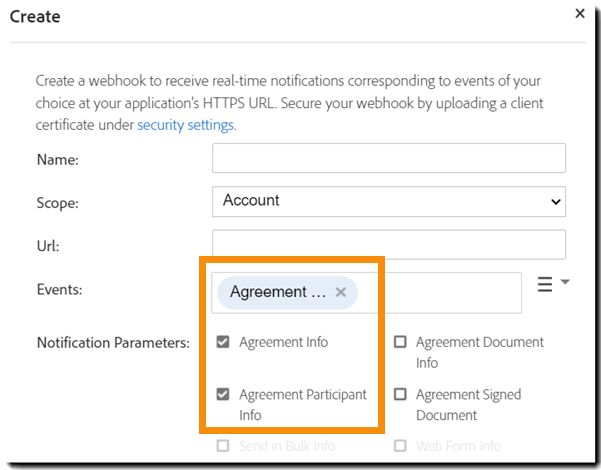Viewport: 601px width, 470px height.
Task: Enable the Agreement Document Info checkbox
Action: pyautogui.click(x=400, y=342)
